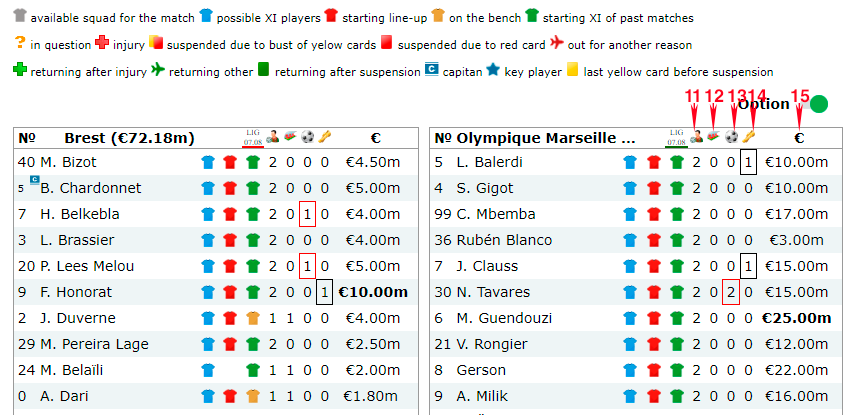Click N. Tavares's boxed goals value 2
The image size is (846, 415).
coord(730,293)
